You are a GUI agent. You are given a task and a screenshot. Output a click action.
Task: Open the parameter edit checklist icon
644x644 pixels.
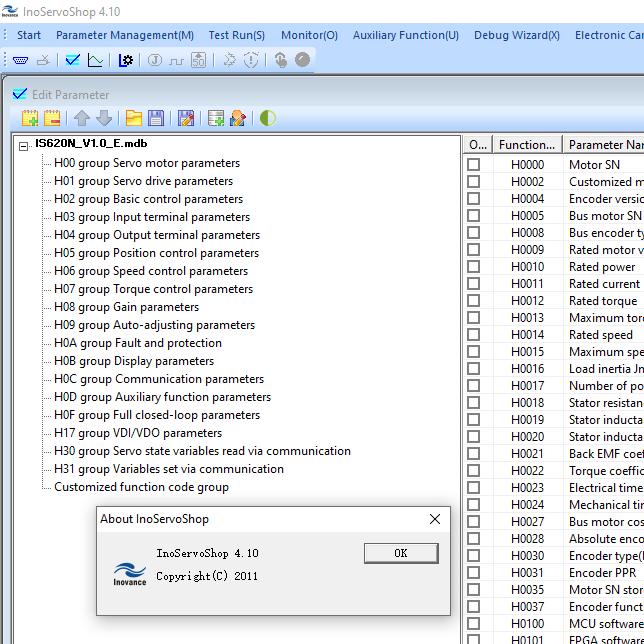[x=72, y=60]
